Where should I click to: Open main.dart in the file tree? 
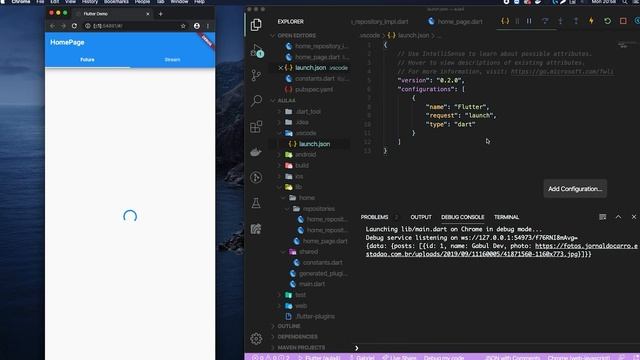coord(312,284)
